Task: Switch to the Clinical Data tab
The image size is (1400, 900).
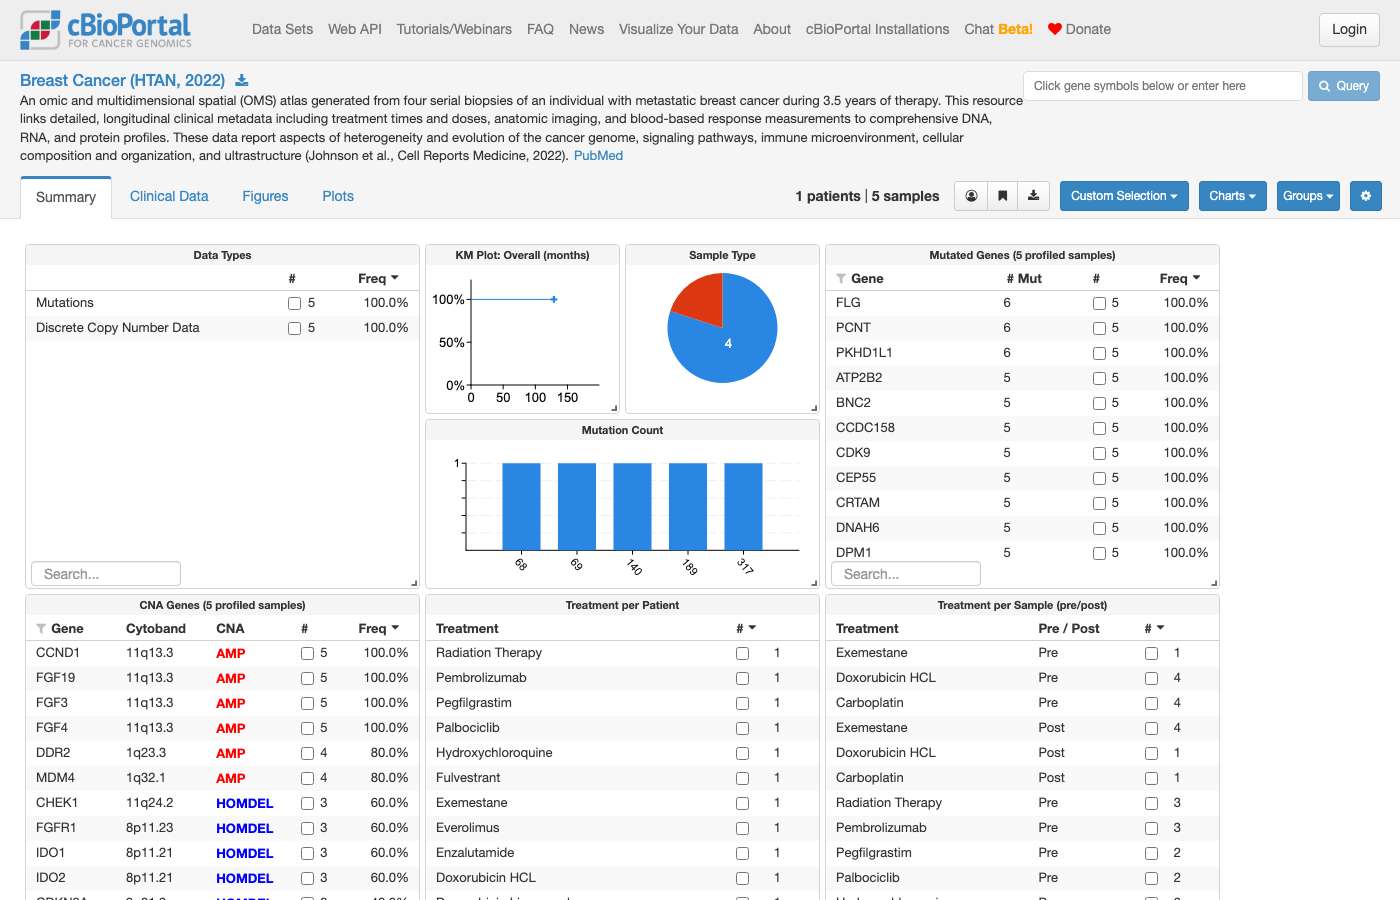Action: click(169, 196)
